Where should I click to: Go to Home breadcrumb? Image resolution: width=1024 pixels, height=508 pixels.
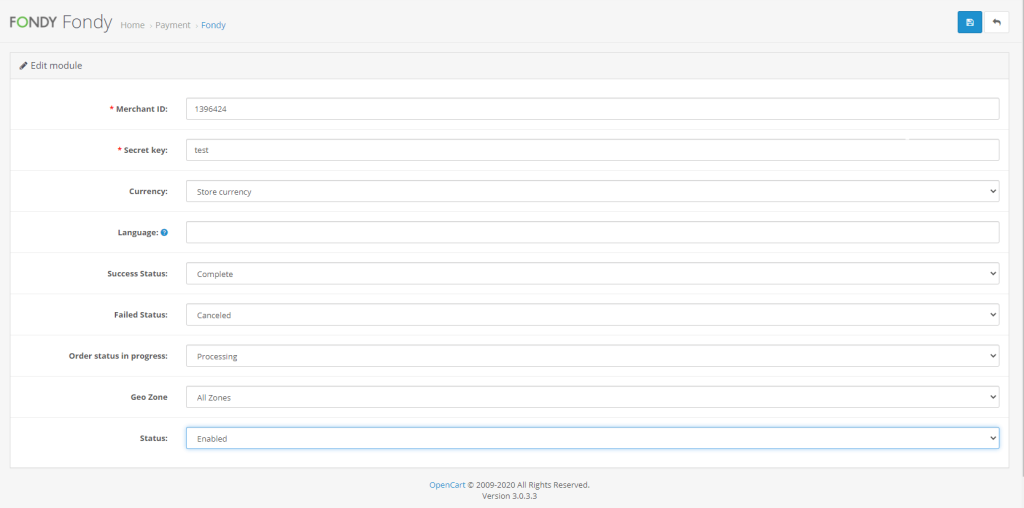(x=132, y=25)
